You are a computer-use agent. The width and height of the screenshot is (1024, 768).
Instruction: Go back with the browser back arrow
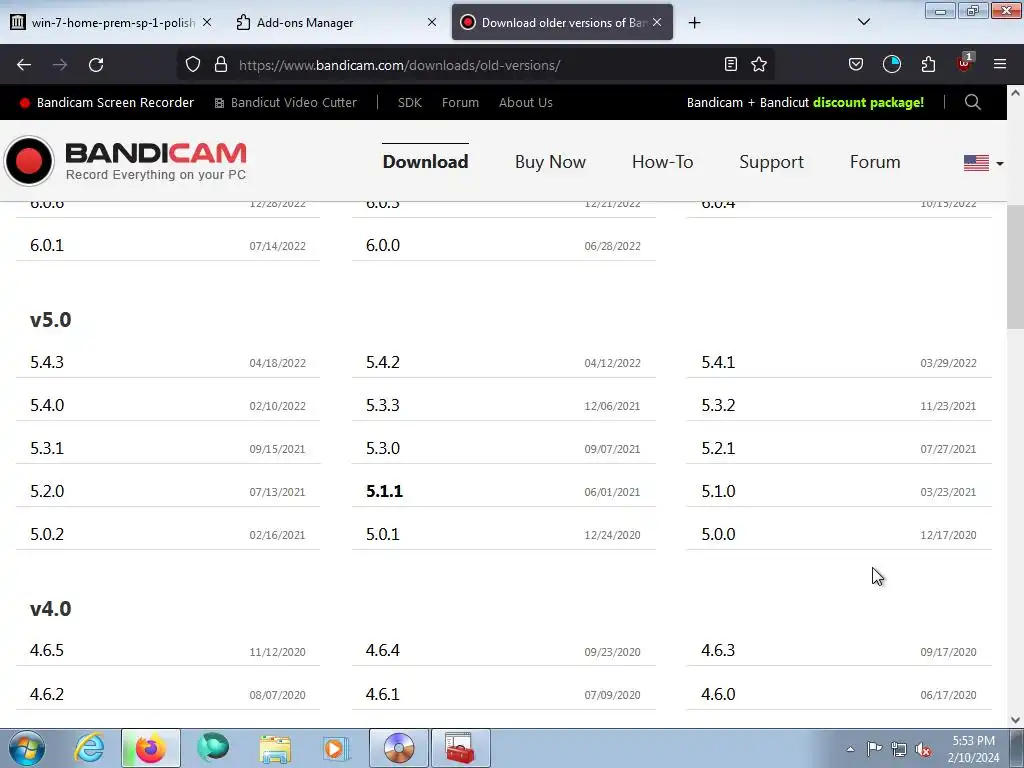(24, 65)
